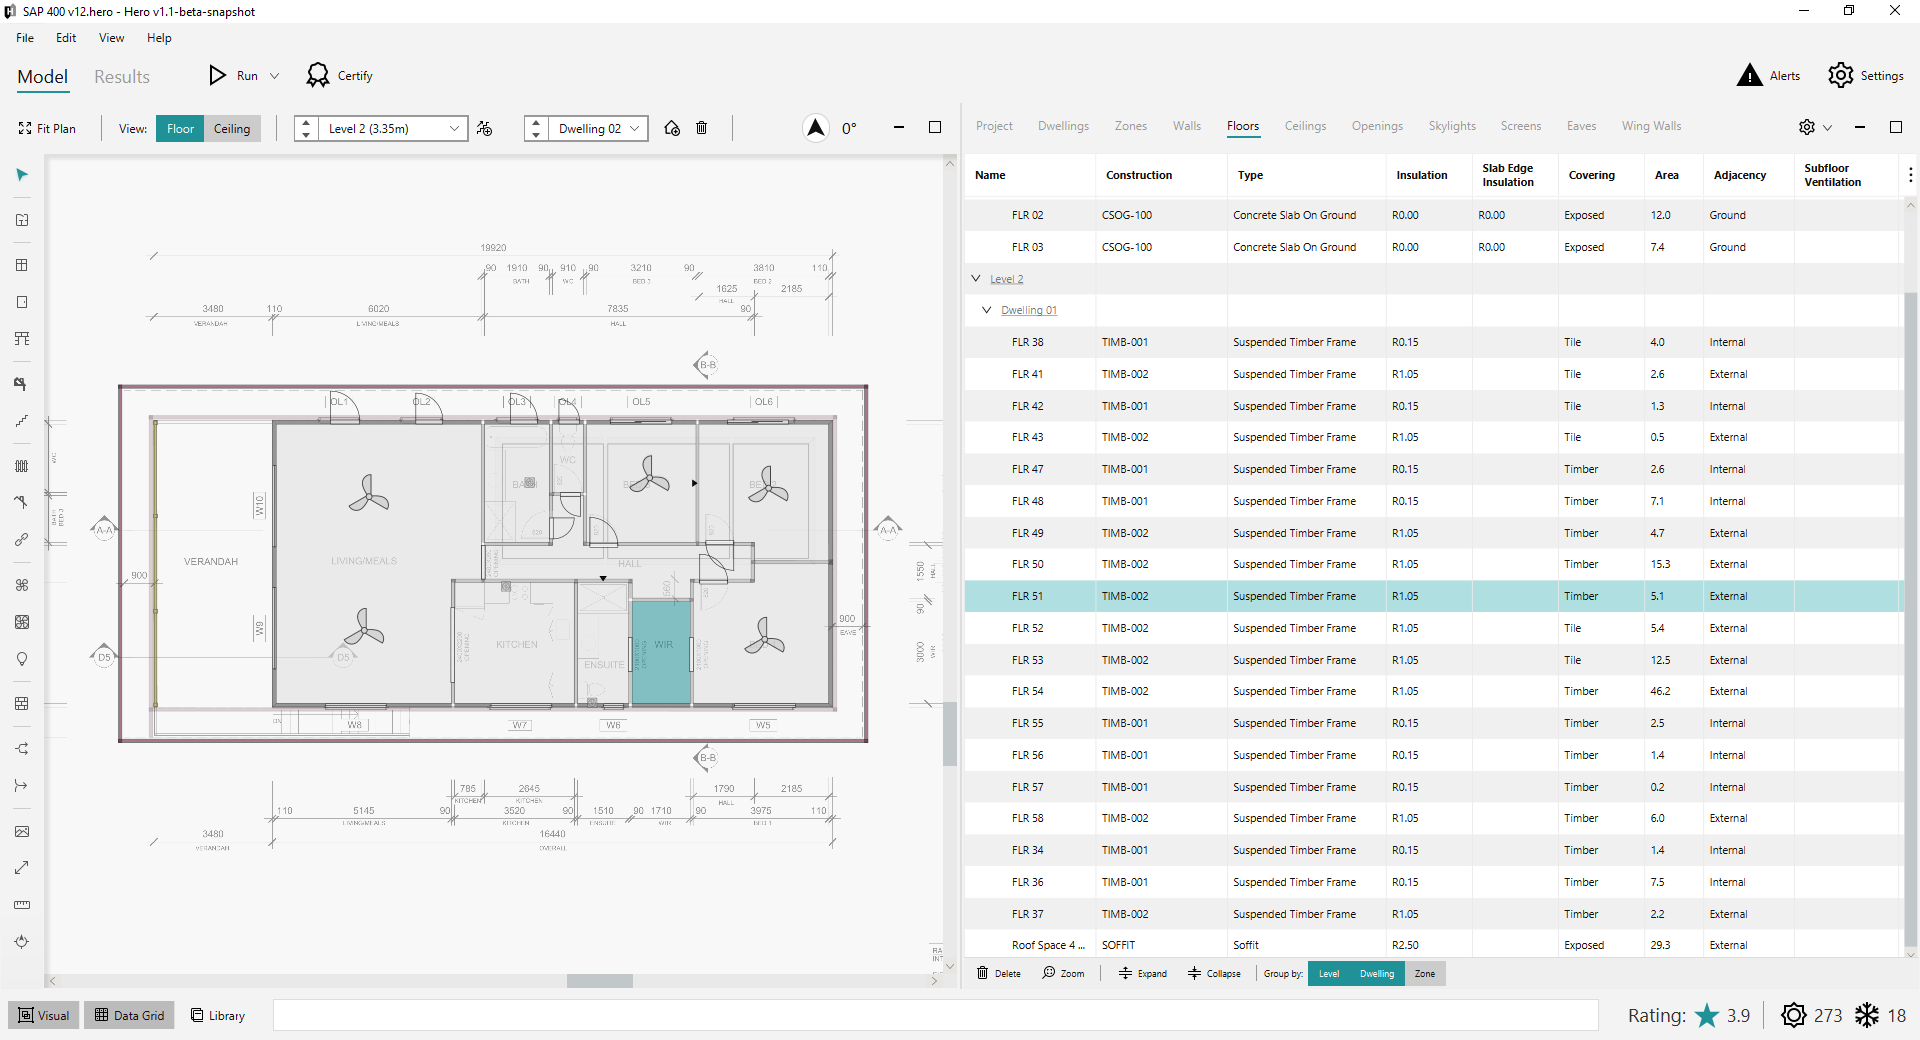This screenshot has width=1920, height=1040.
Task: Click the north arrow compass icon
Action: (816, 128)
